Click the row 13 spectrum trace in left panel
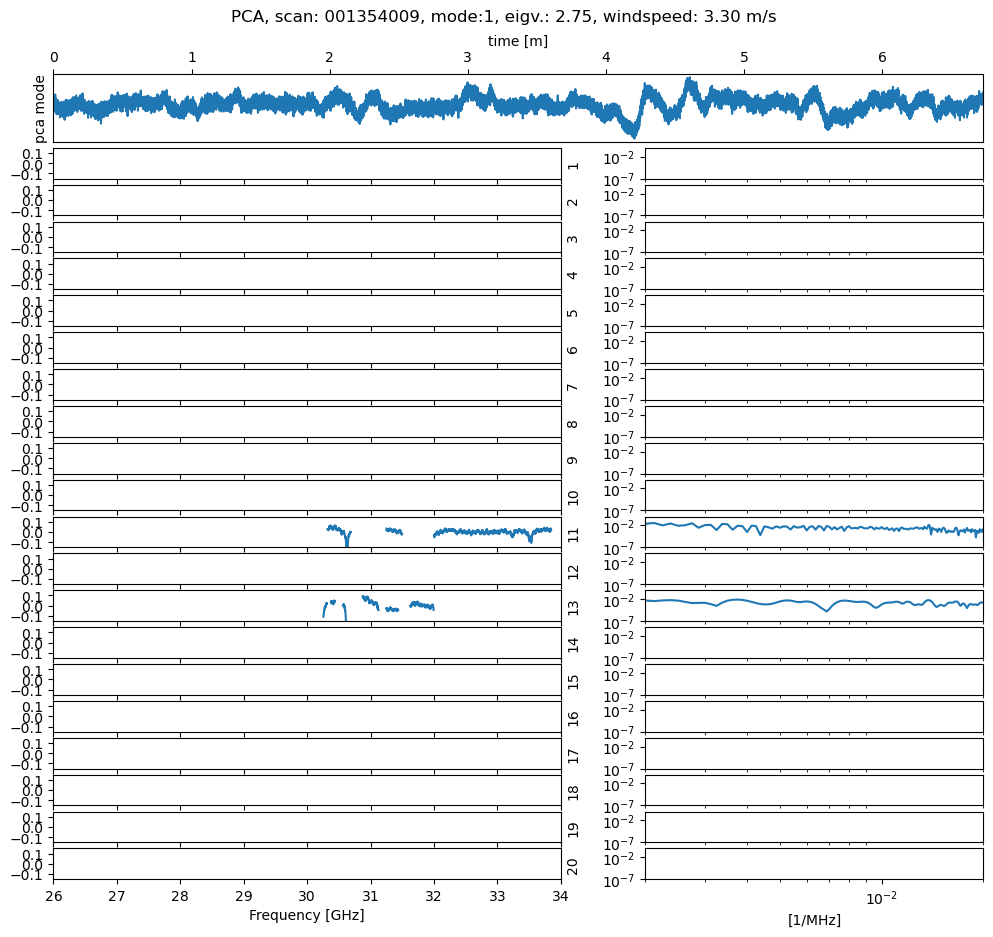Screen dimensions: 993x937 [420, 605]
